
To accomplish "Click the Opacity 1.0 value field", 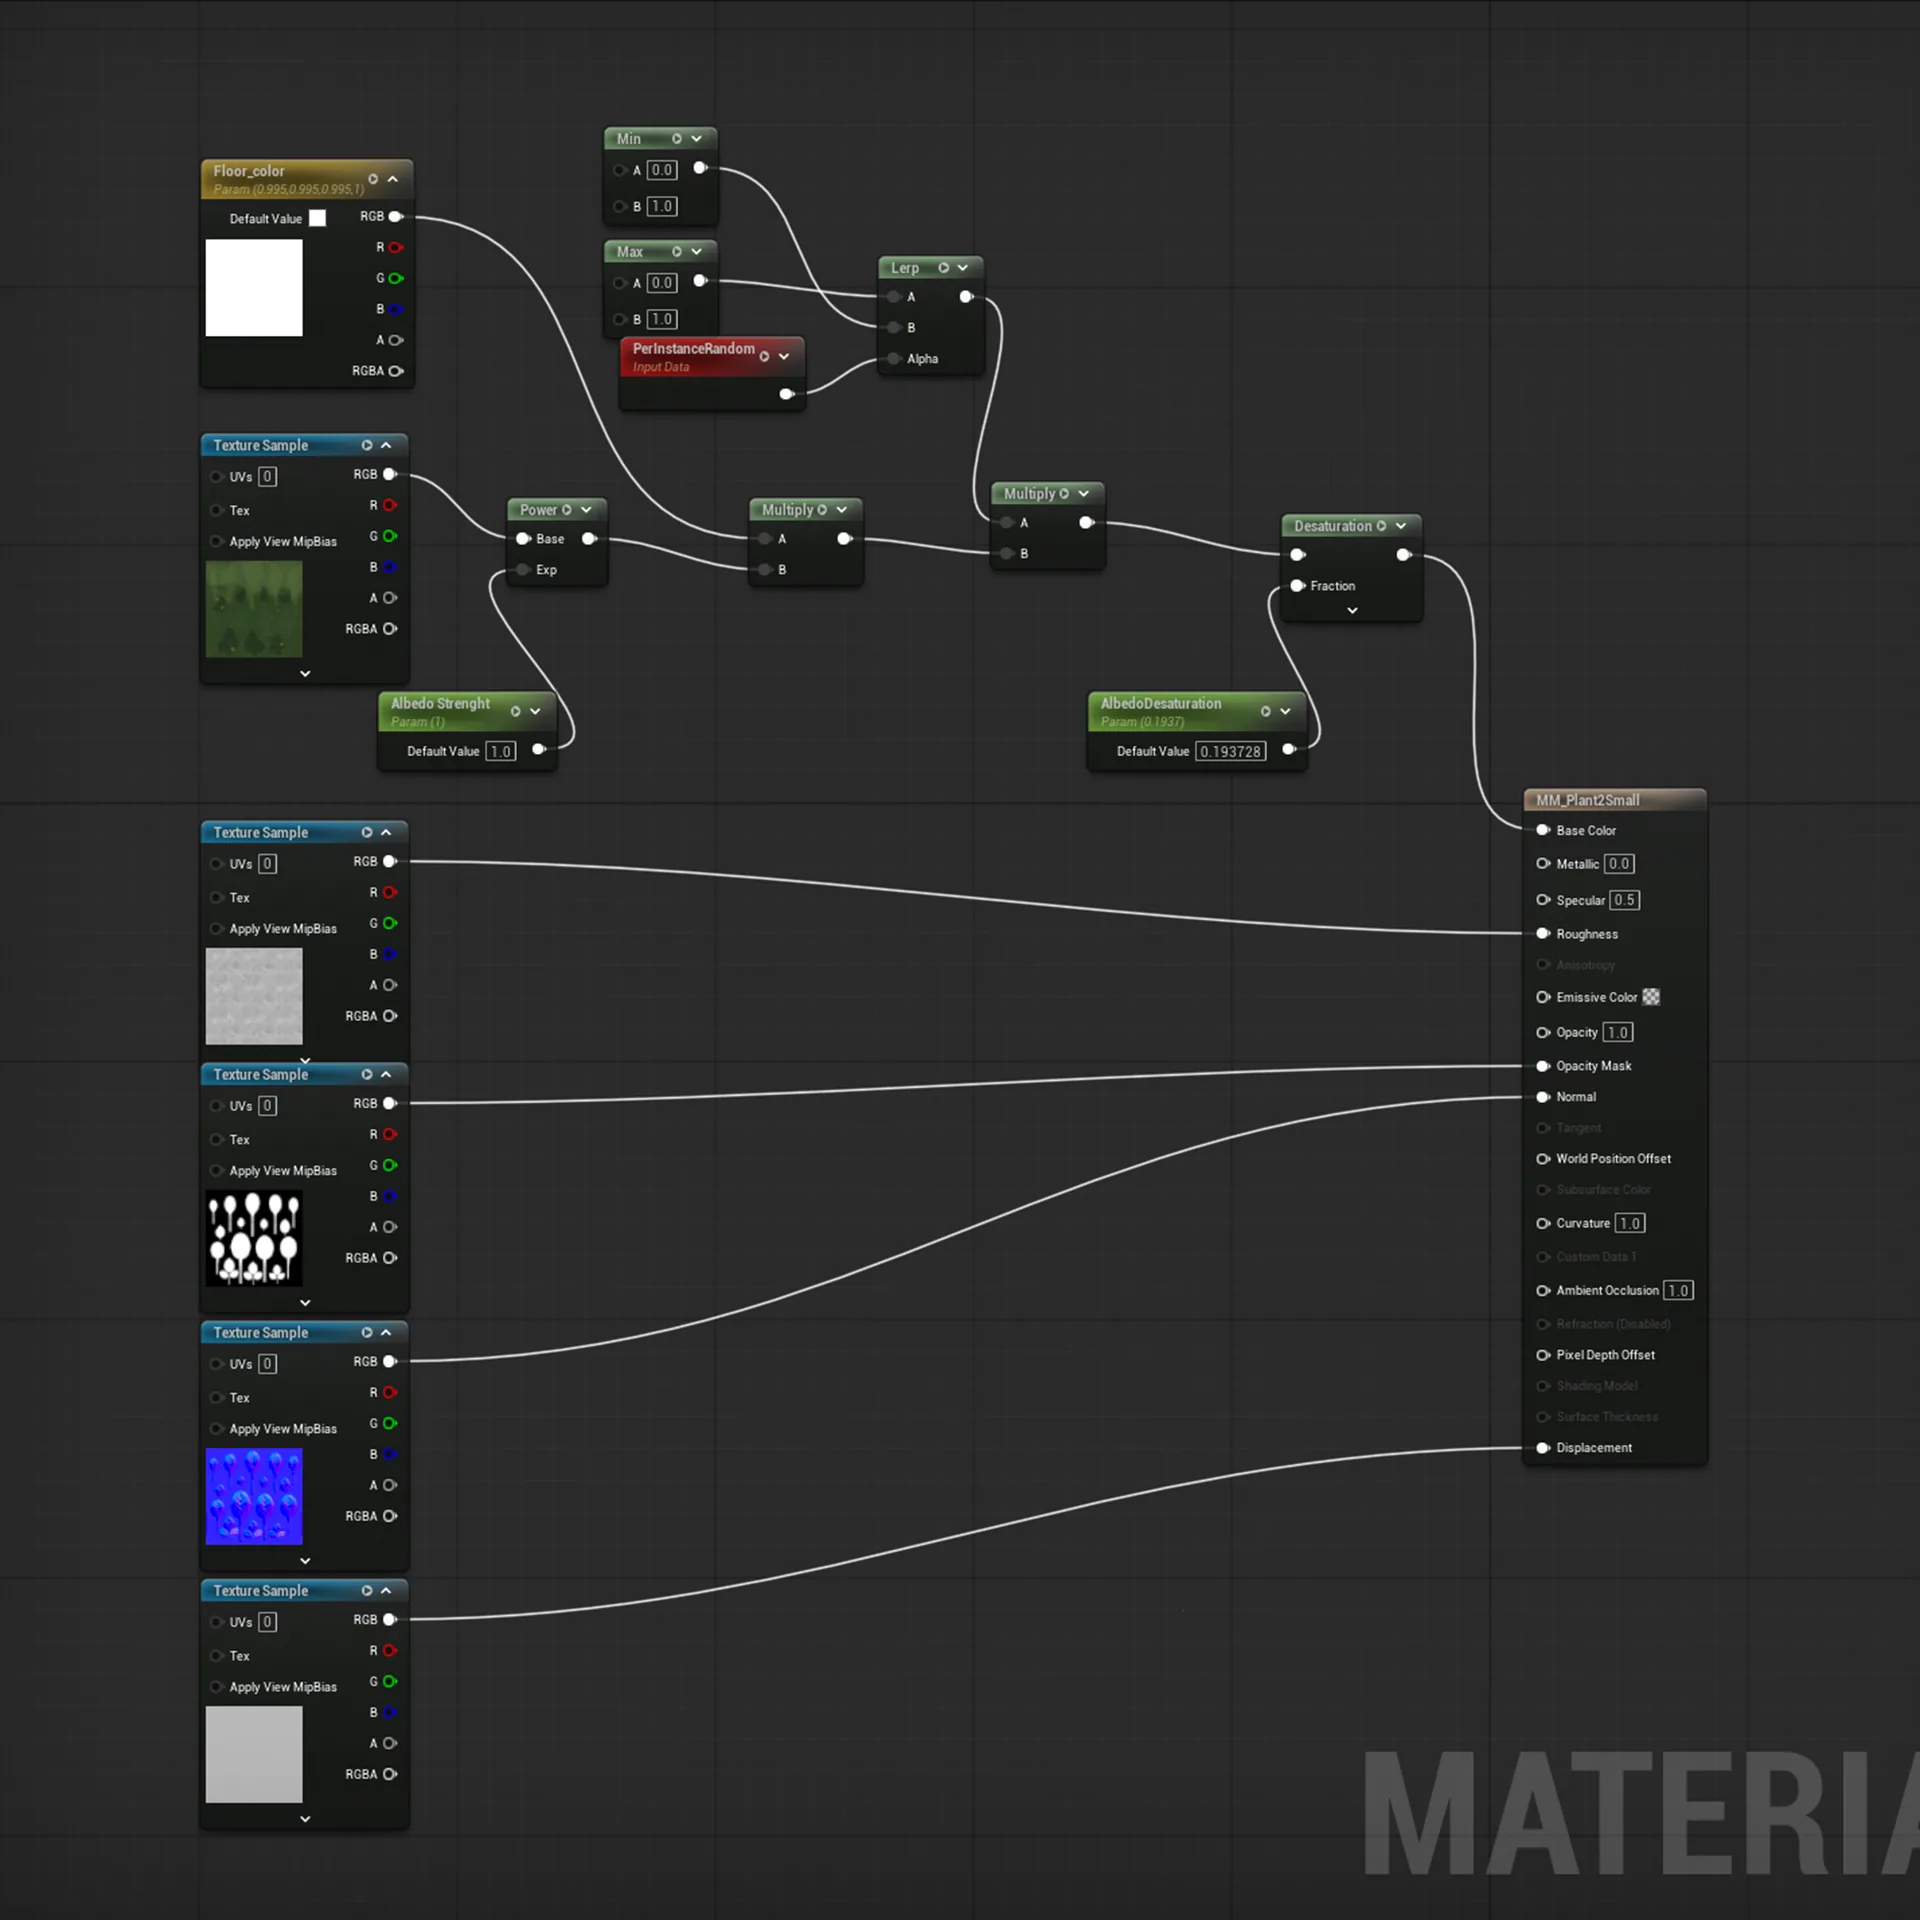I will point(1618,1033).
